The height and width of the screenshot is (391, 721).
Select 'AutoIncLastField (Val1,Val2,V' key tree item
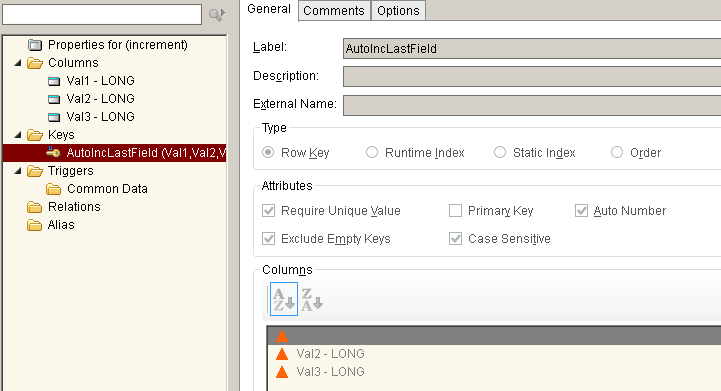tap(146, 153)
